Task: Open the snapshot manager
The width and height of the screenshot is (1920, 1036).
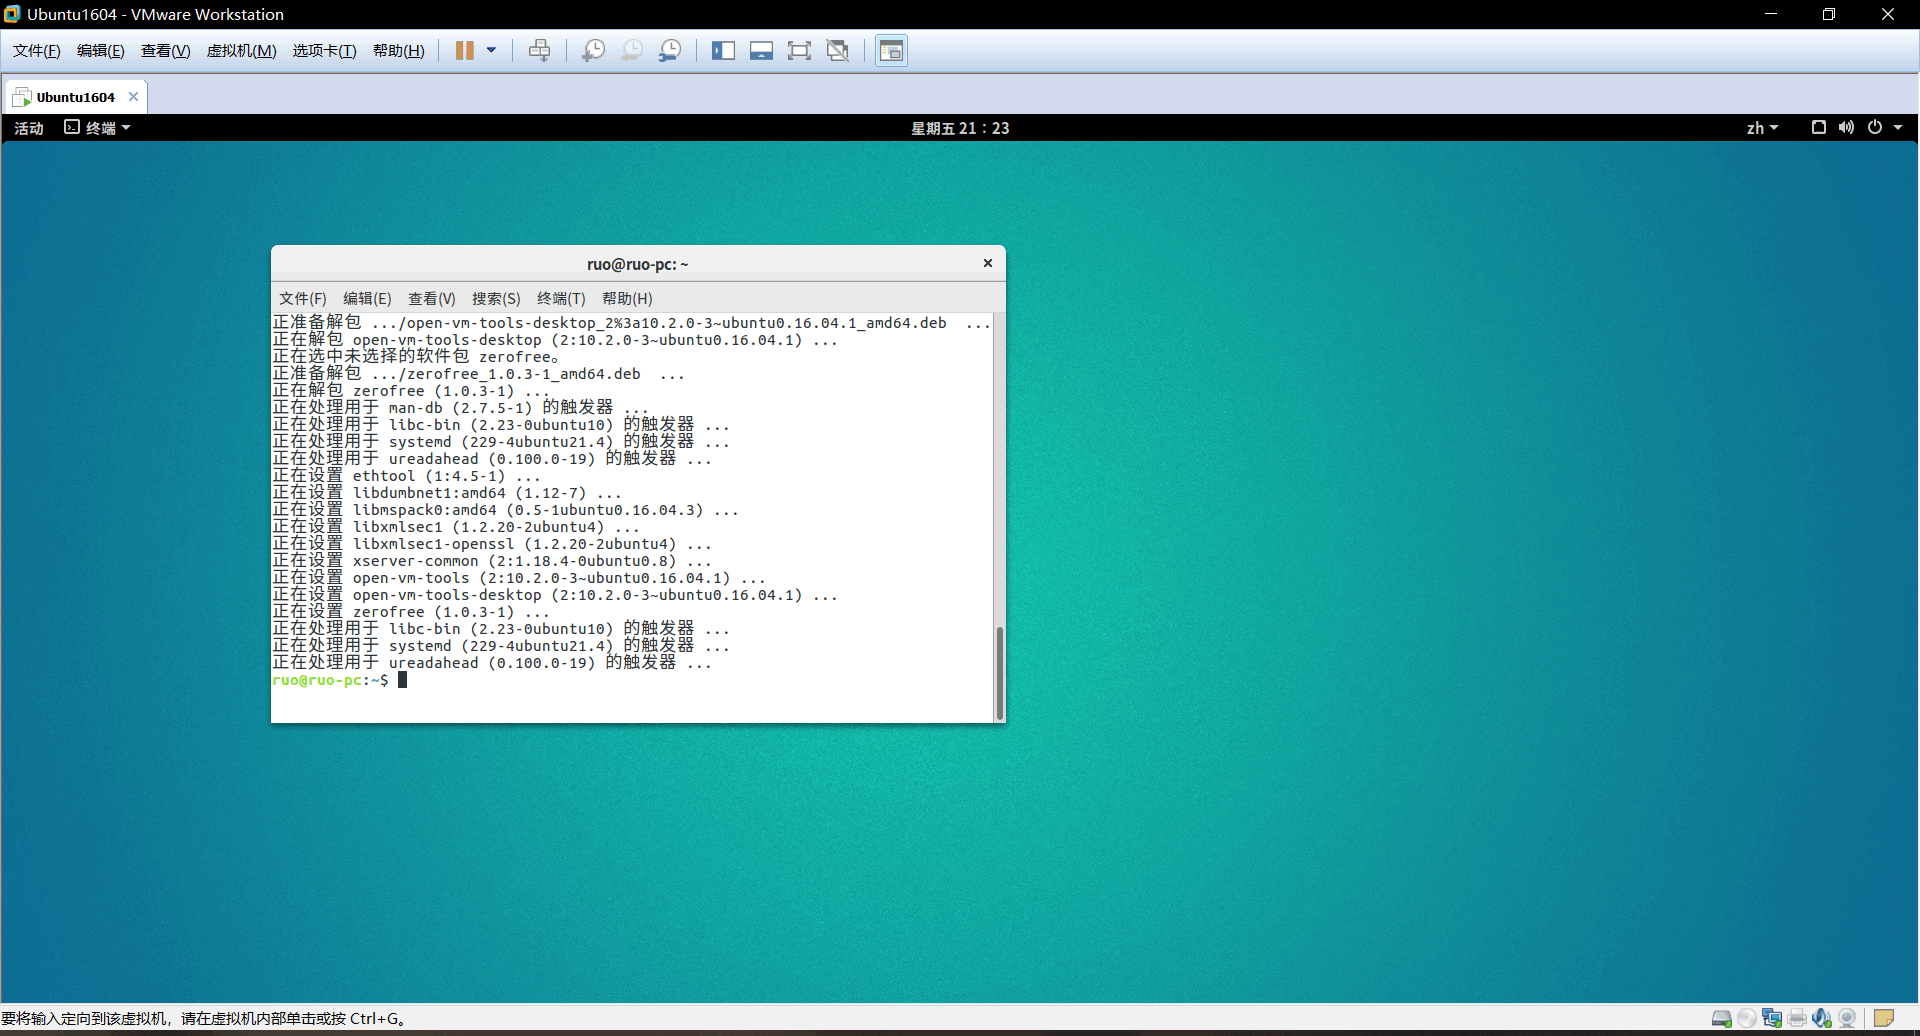Action: tap(670, 50)
